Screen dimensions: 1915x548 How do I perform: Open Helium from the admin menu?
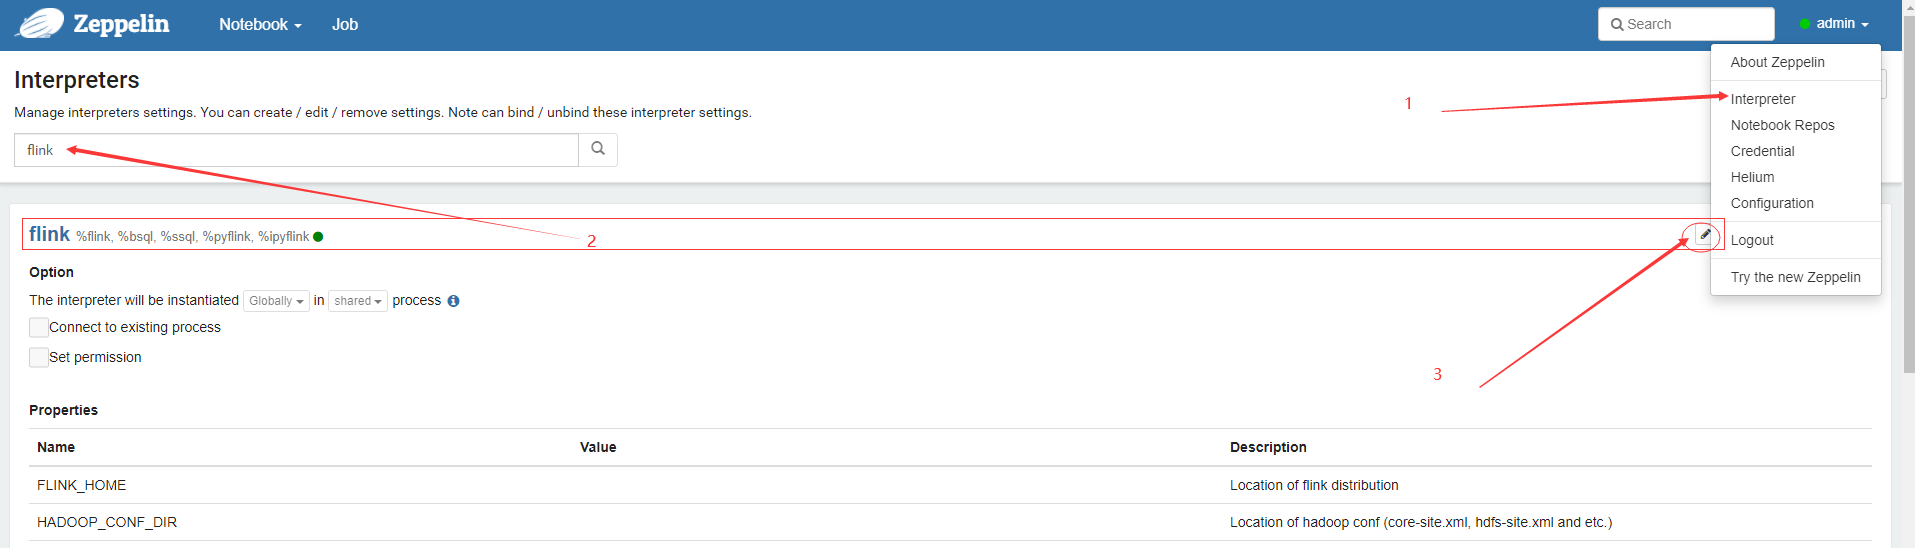coord(1753,177)
